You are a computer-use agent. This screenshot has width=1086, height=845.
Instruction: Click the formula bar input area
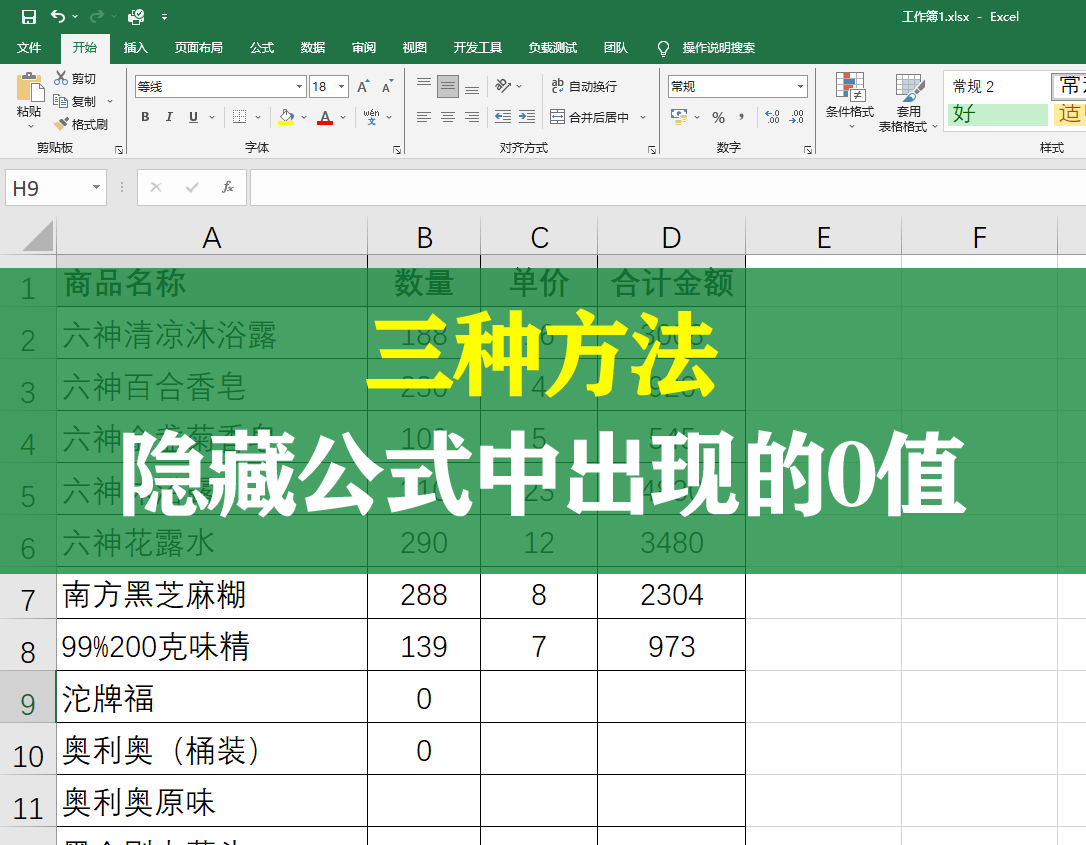point(668,188)
